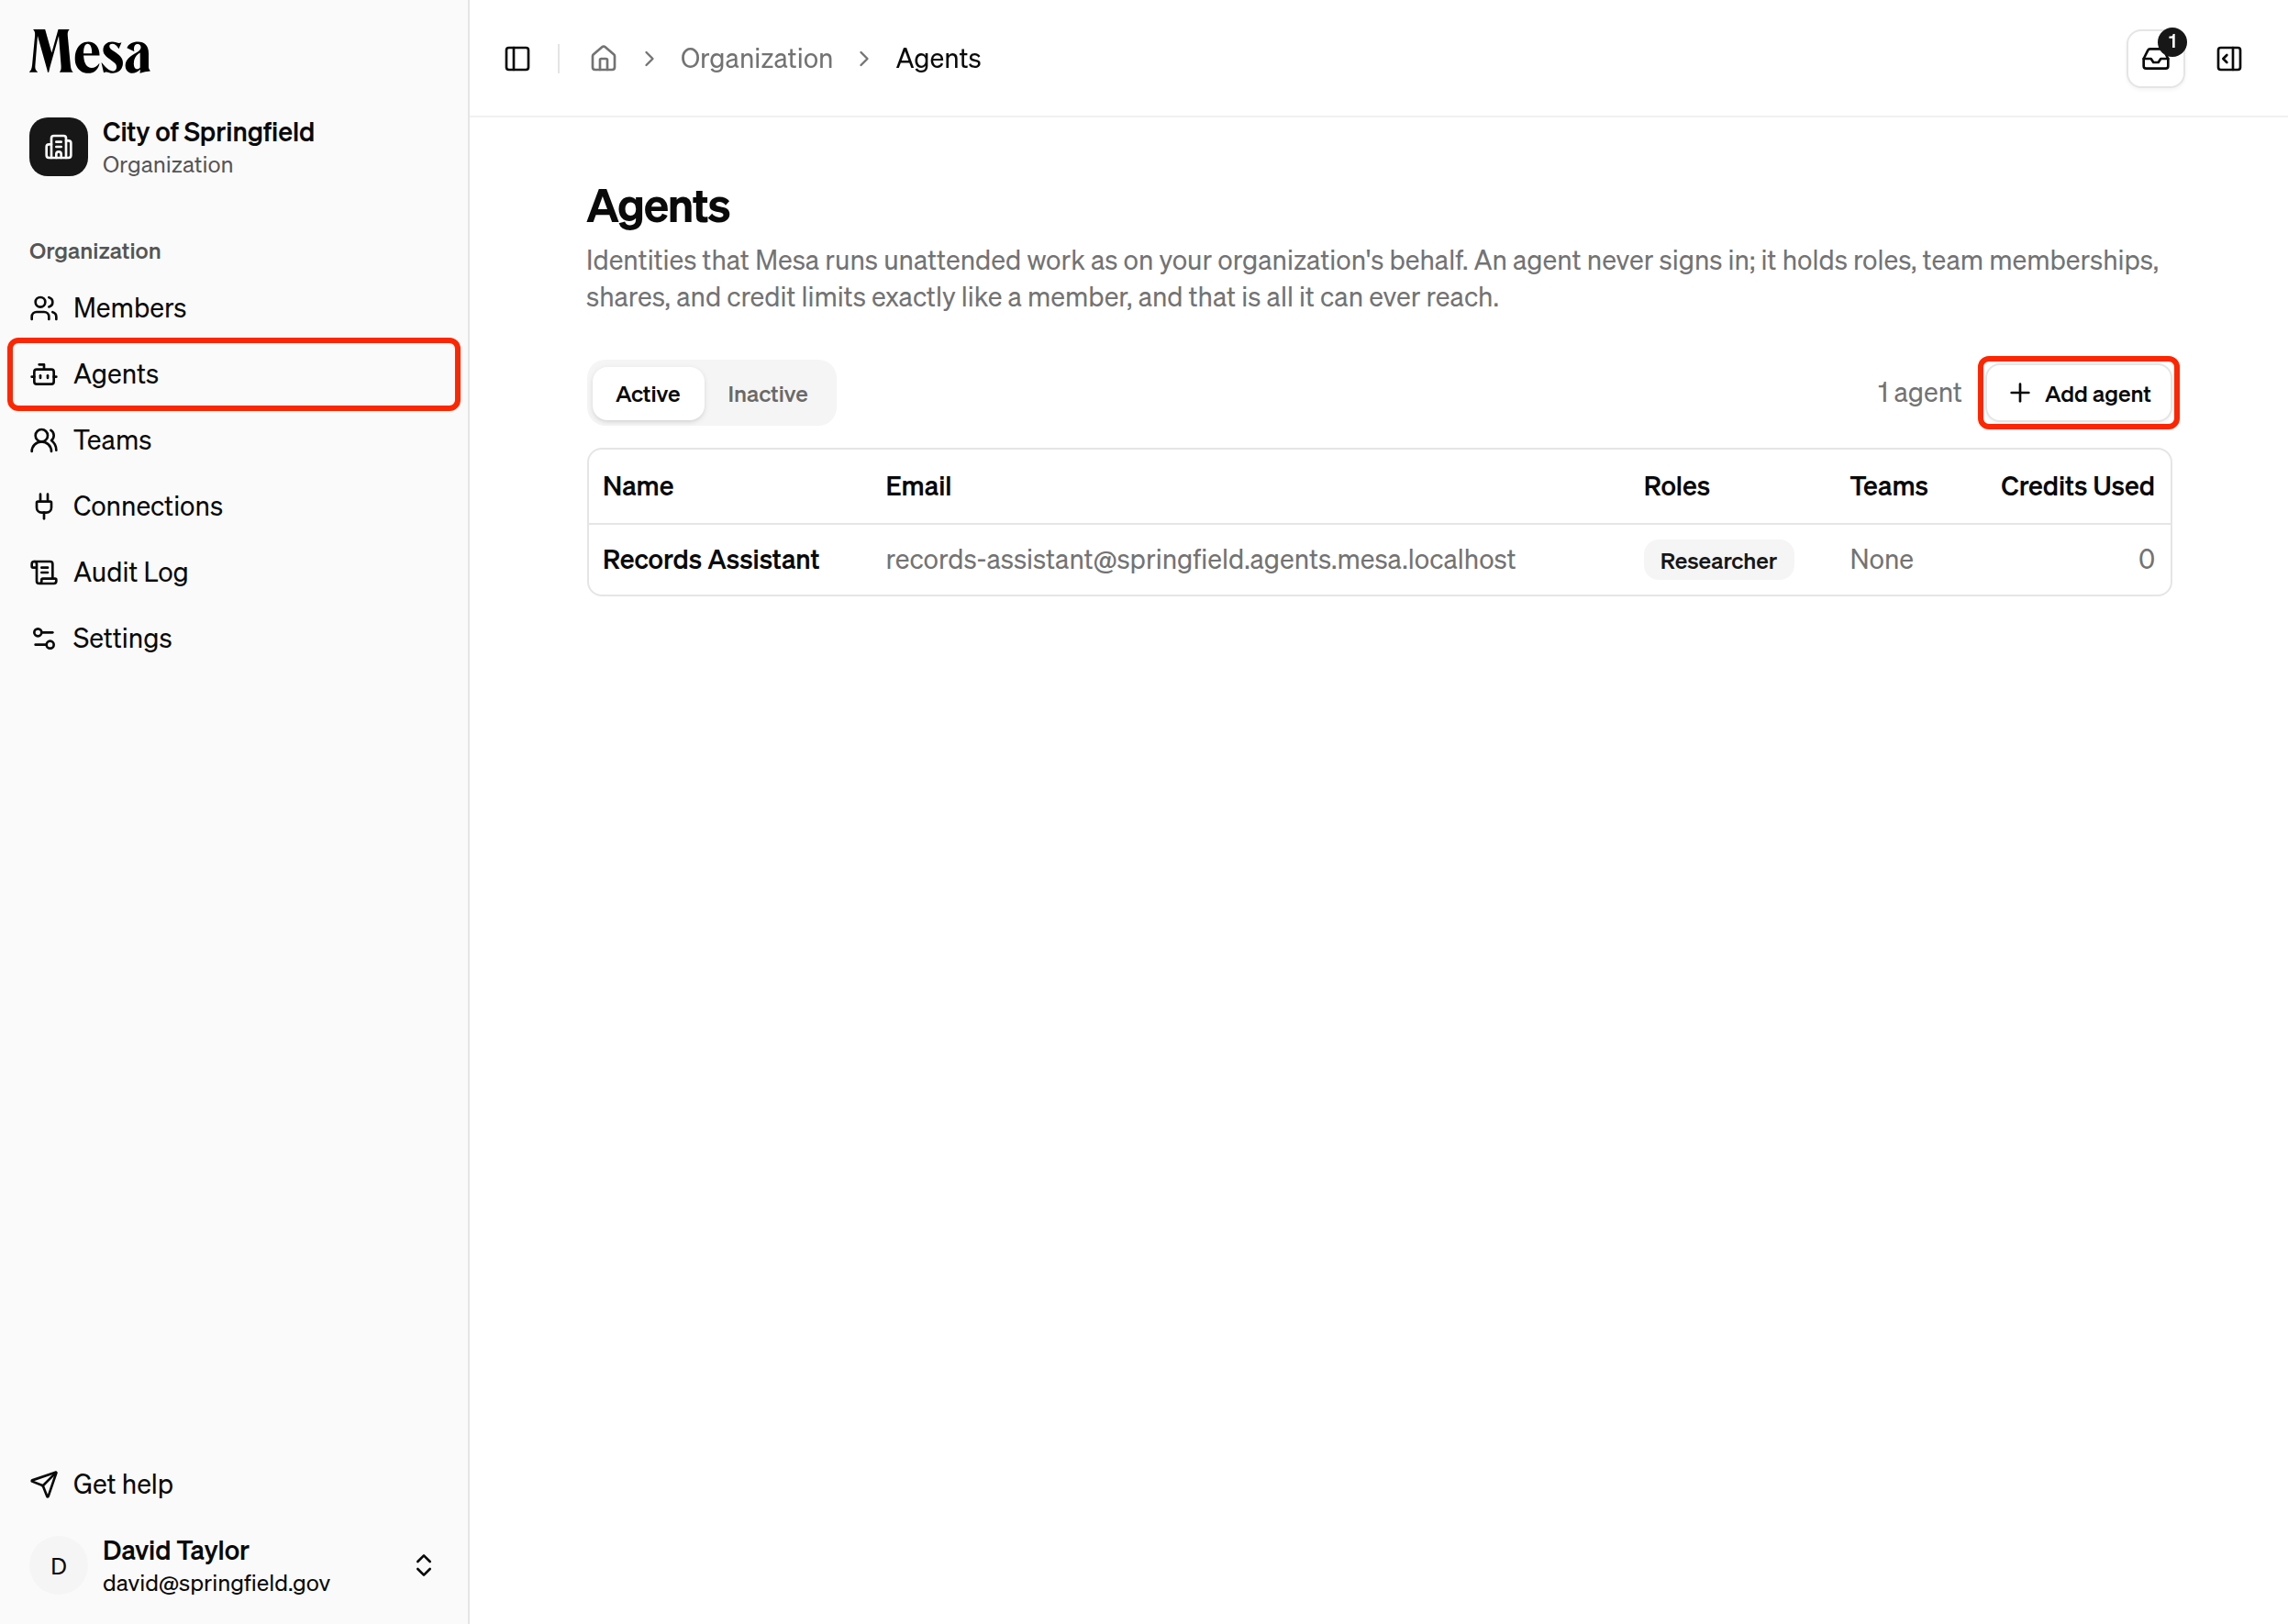Switch to the Active tab
The height and width of the screenshot is (1624, 2288).
coord(648,394)
